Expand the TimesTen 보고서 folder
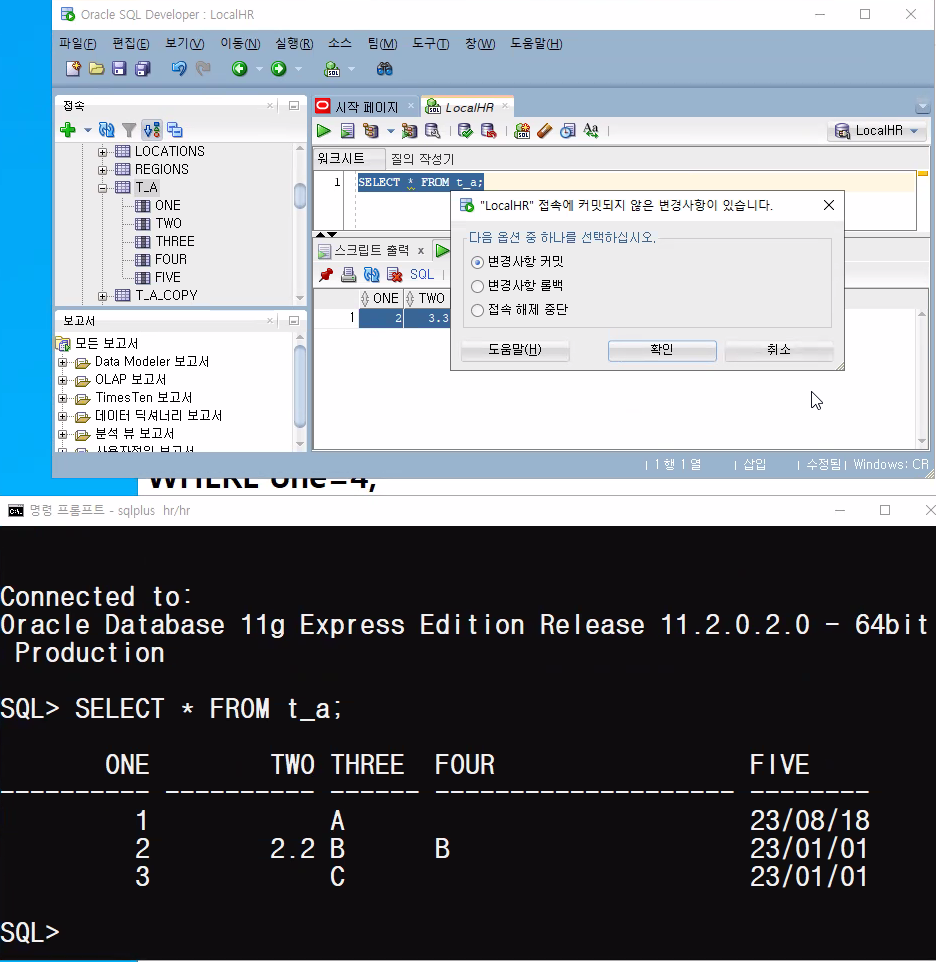 [x=63, y=398]
